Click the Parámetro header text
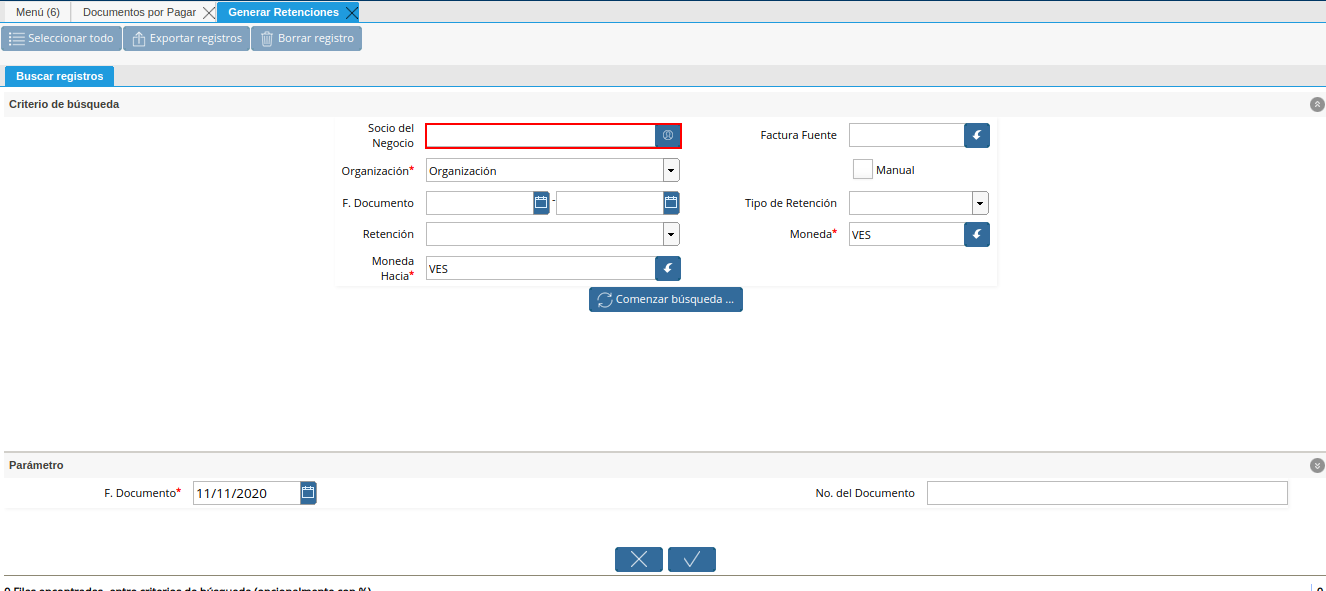This screenshot has width=1326, height=591. 36,465
